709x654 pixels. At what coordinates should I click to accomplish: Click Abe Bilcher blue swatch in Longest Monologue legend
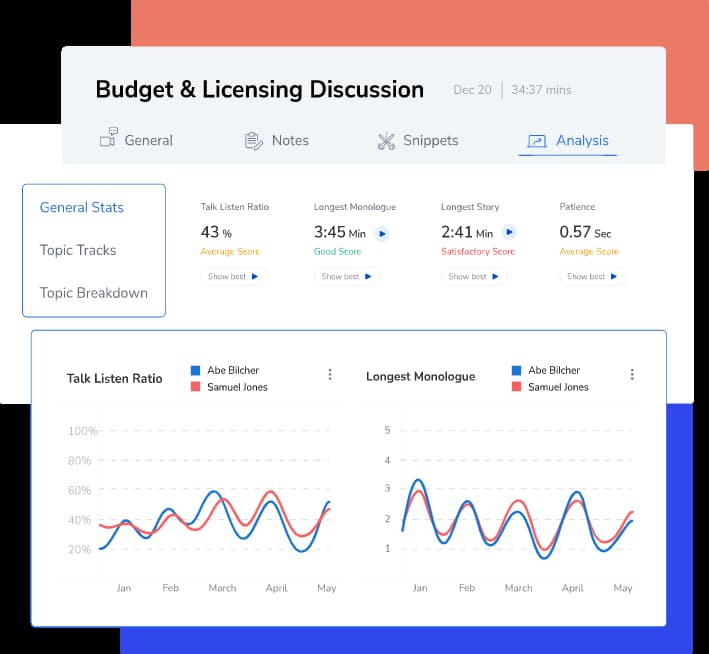pos(516,370)
